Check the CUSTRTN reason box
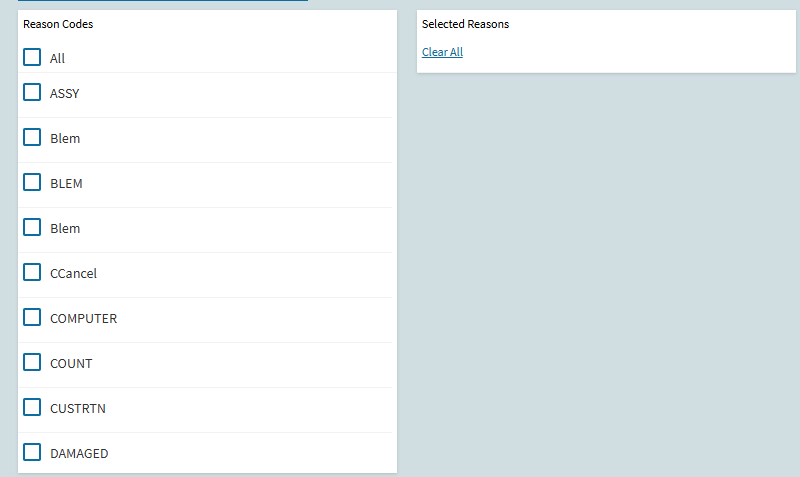 pyautogui.click(x=32, y=407)
